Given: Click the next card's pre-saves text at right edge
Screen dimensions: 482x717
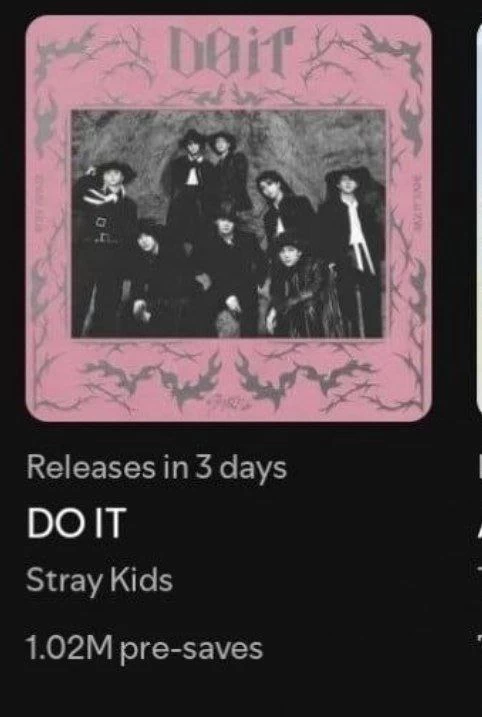Looking at the screenshot, I should pos(480,637).
